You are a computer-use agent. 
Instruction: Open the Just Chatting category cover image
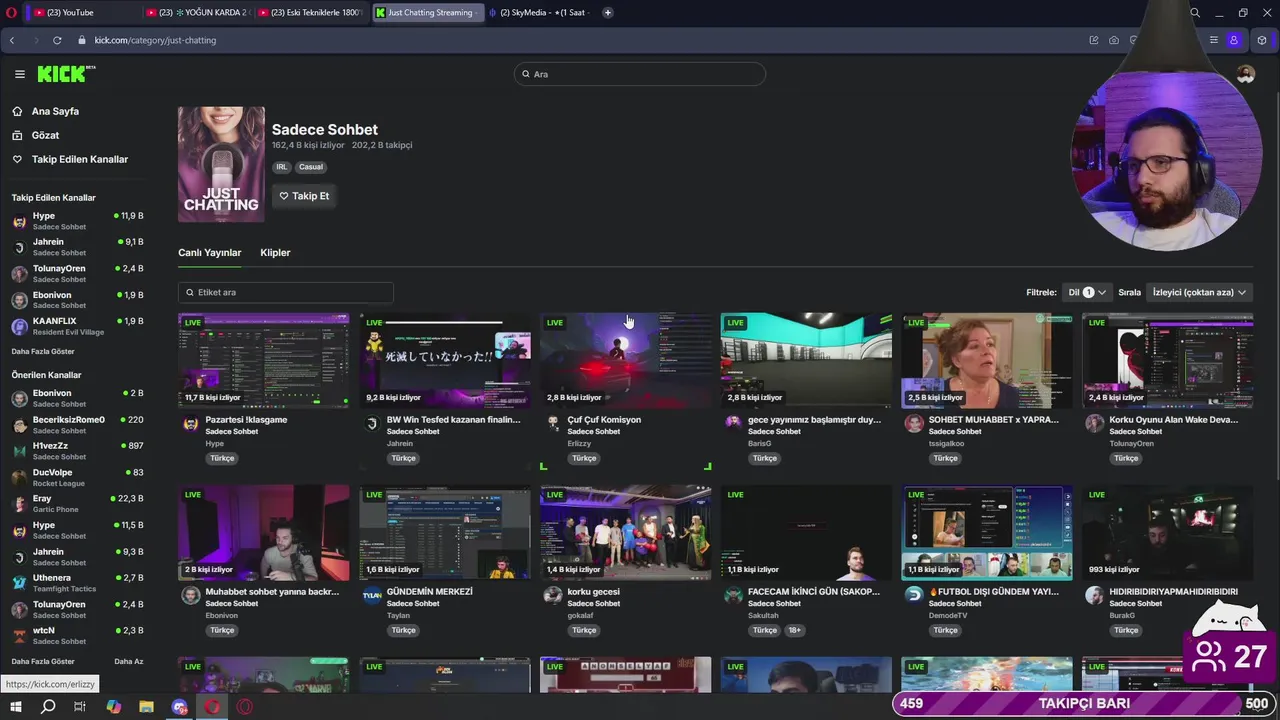[221, 164]
